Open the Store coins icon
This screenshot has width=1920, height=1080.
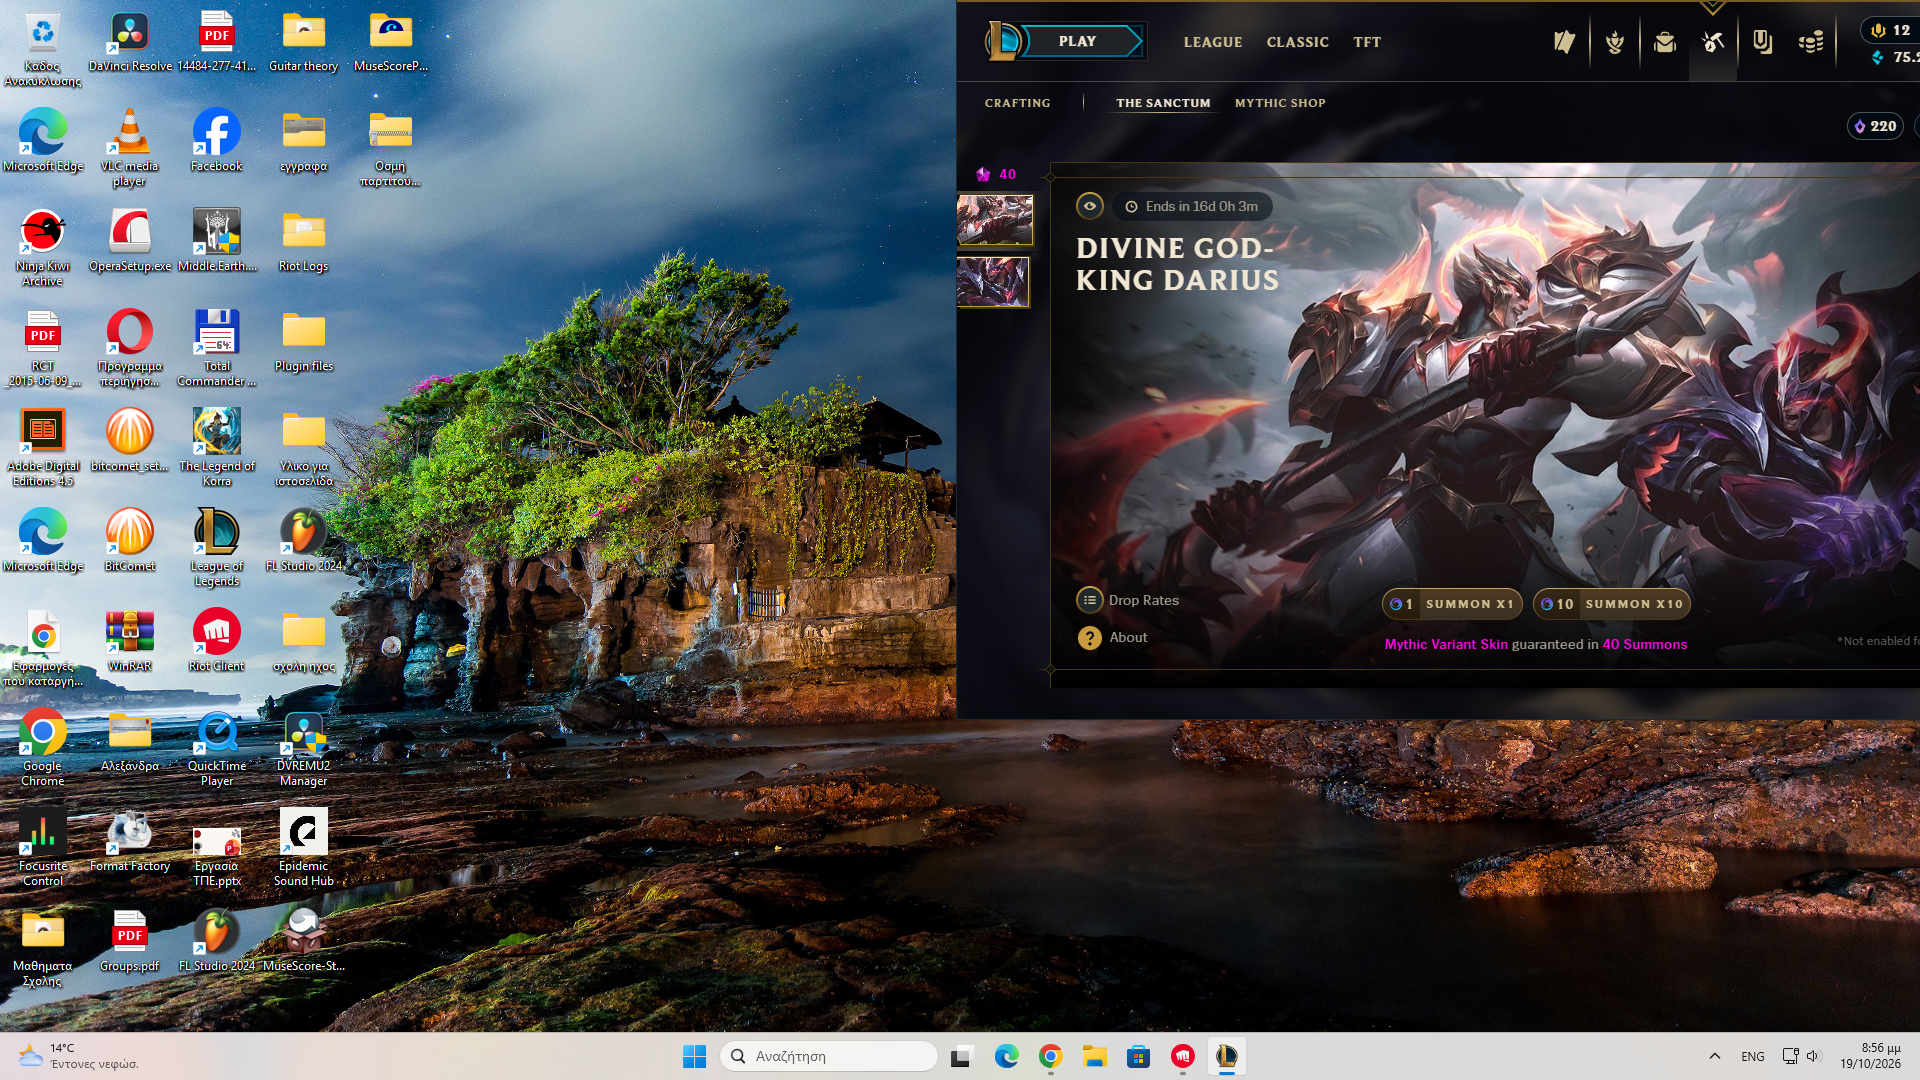(x=1811, y=42)
